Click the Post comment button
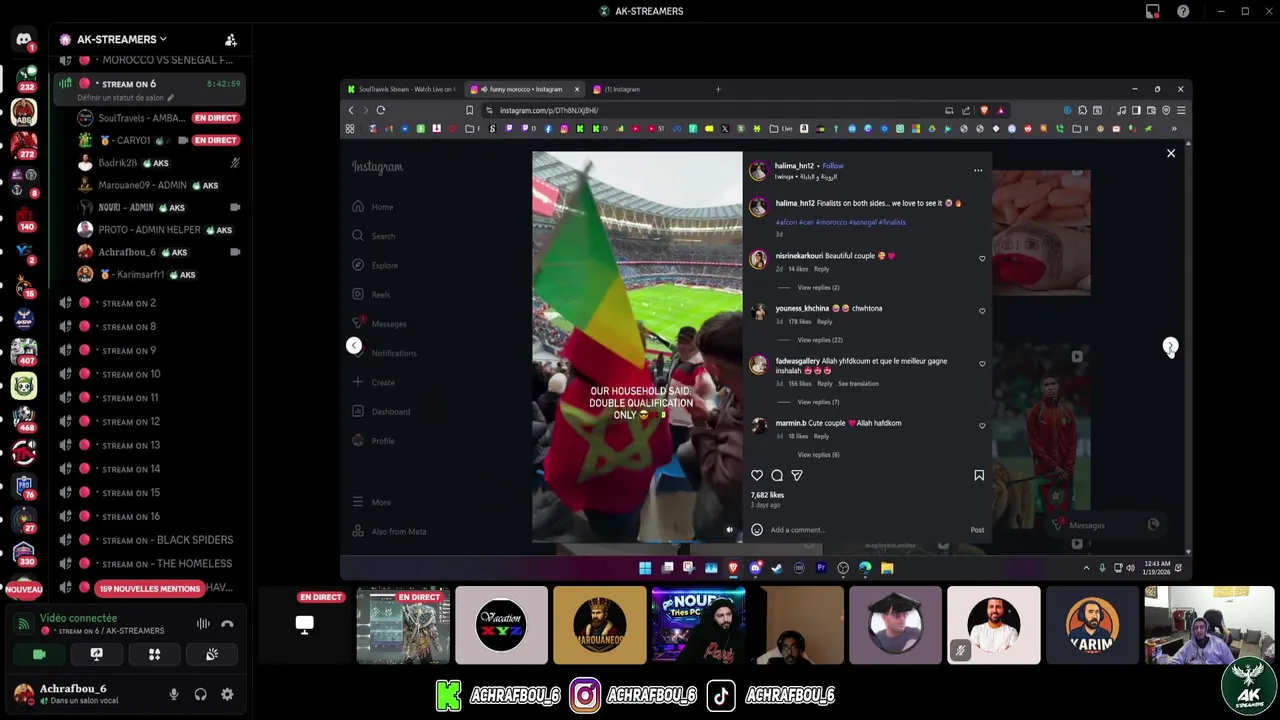The image size is (1280, 720). point(977,530)
